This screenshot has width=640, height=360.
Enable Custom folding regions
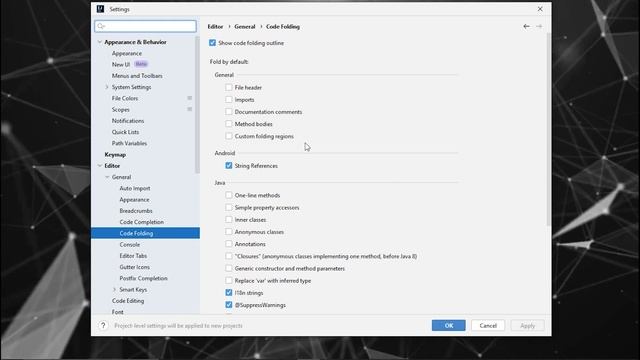(229, 136)
